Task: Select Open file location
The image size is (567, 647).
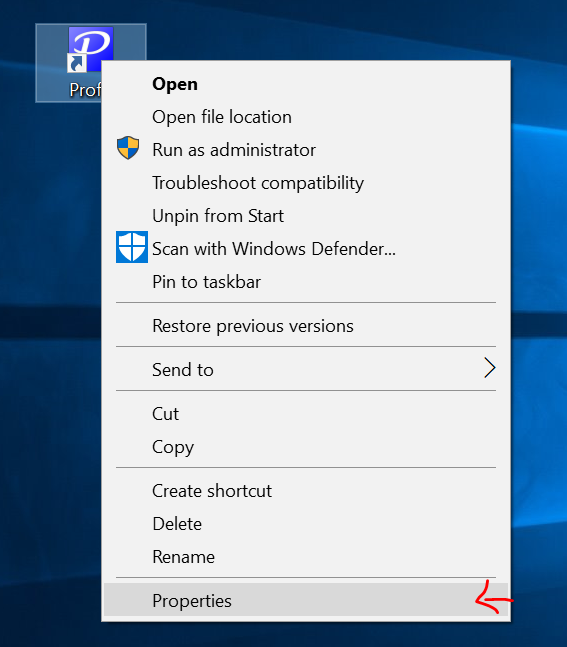Action: pyautogui.click(x=306, y=117)
